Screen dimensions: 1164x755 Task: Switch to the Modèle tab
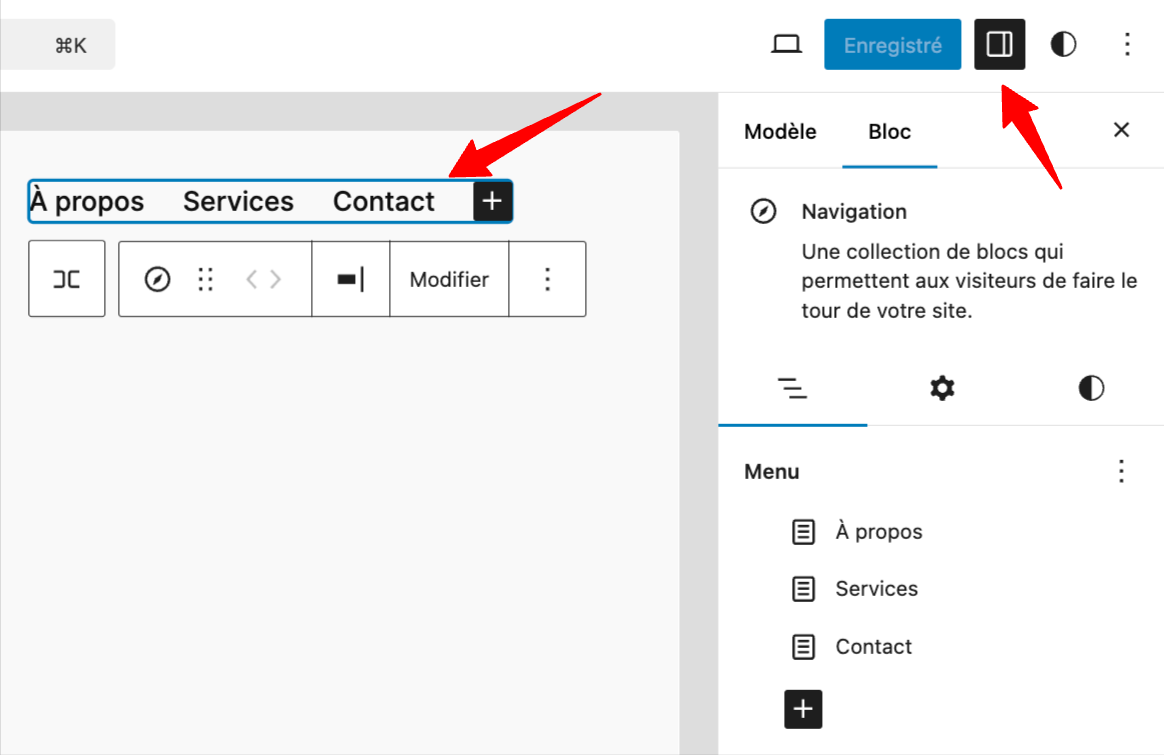[779, 131]
